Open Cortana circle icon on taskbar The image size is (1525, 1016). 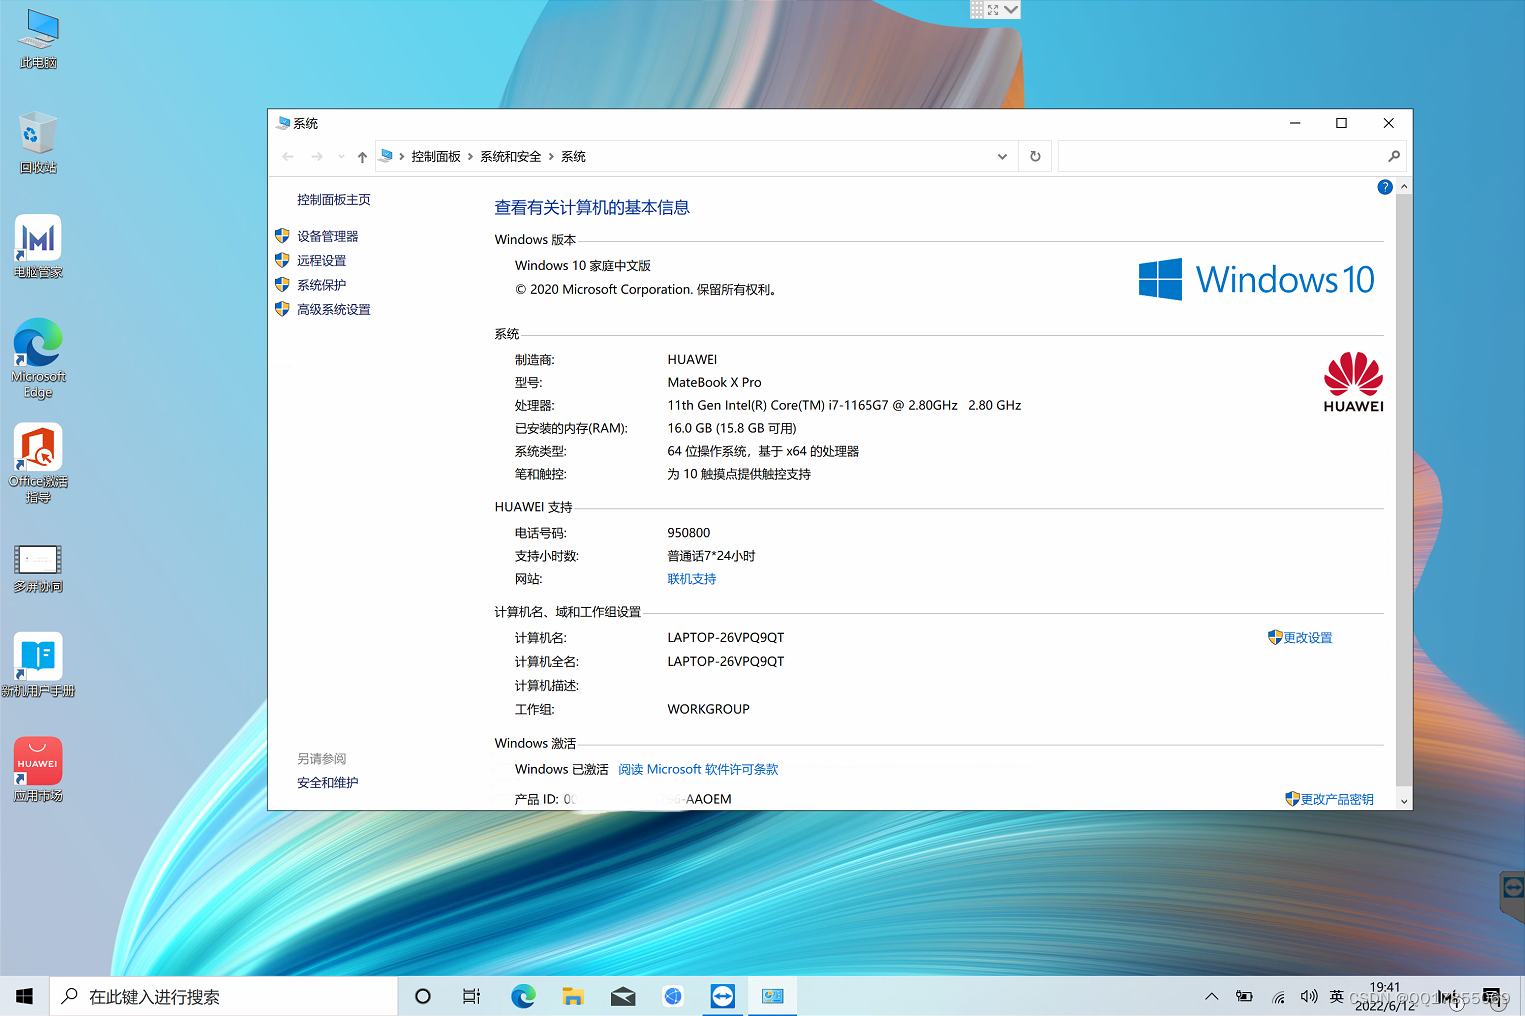(423, 996)
